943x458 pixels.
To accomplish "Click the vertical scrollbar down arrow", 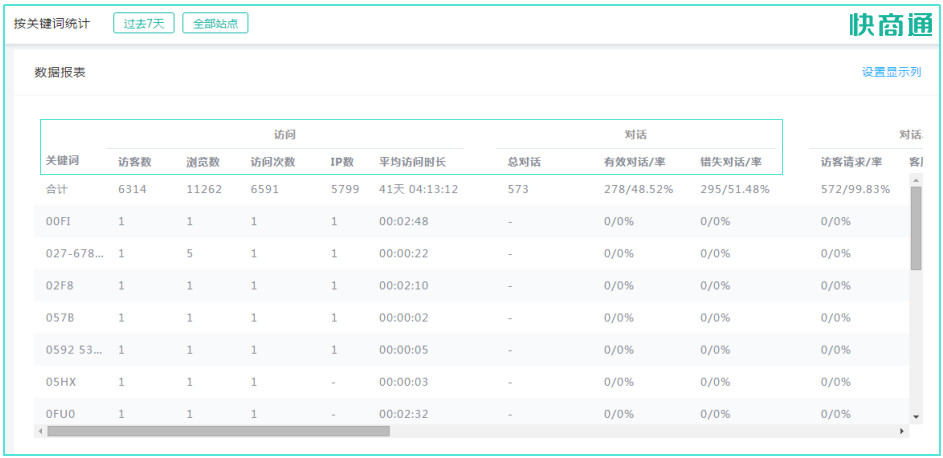I will [x=915, y=416].
